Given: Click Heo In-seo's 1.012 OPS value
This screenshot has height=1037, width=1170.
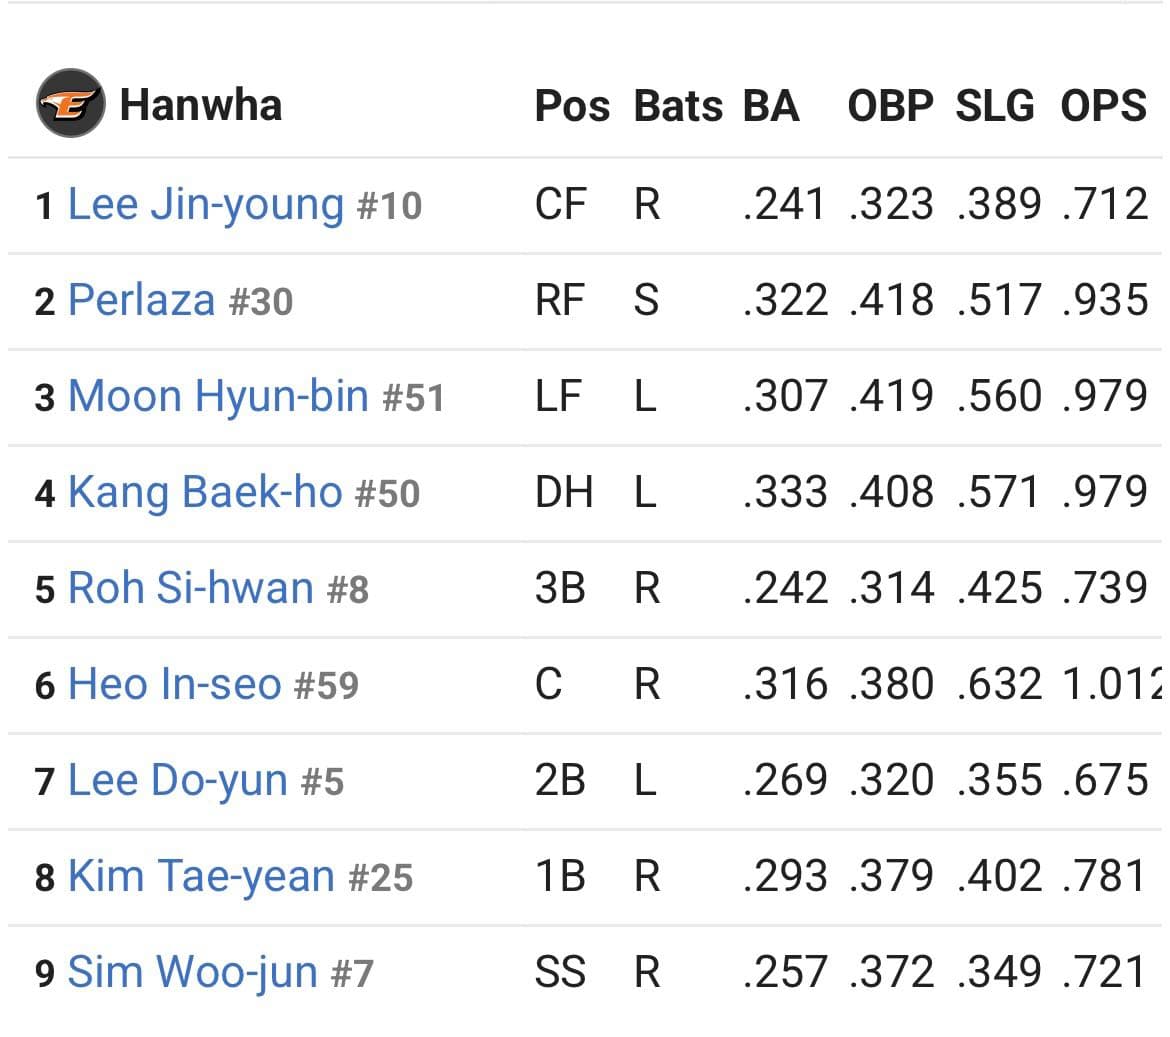Looking at the screenshot, I should pos(1112,684).
